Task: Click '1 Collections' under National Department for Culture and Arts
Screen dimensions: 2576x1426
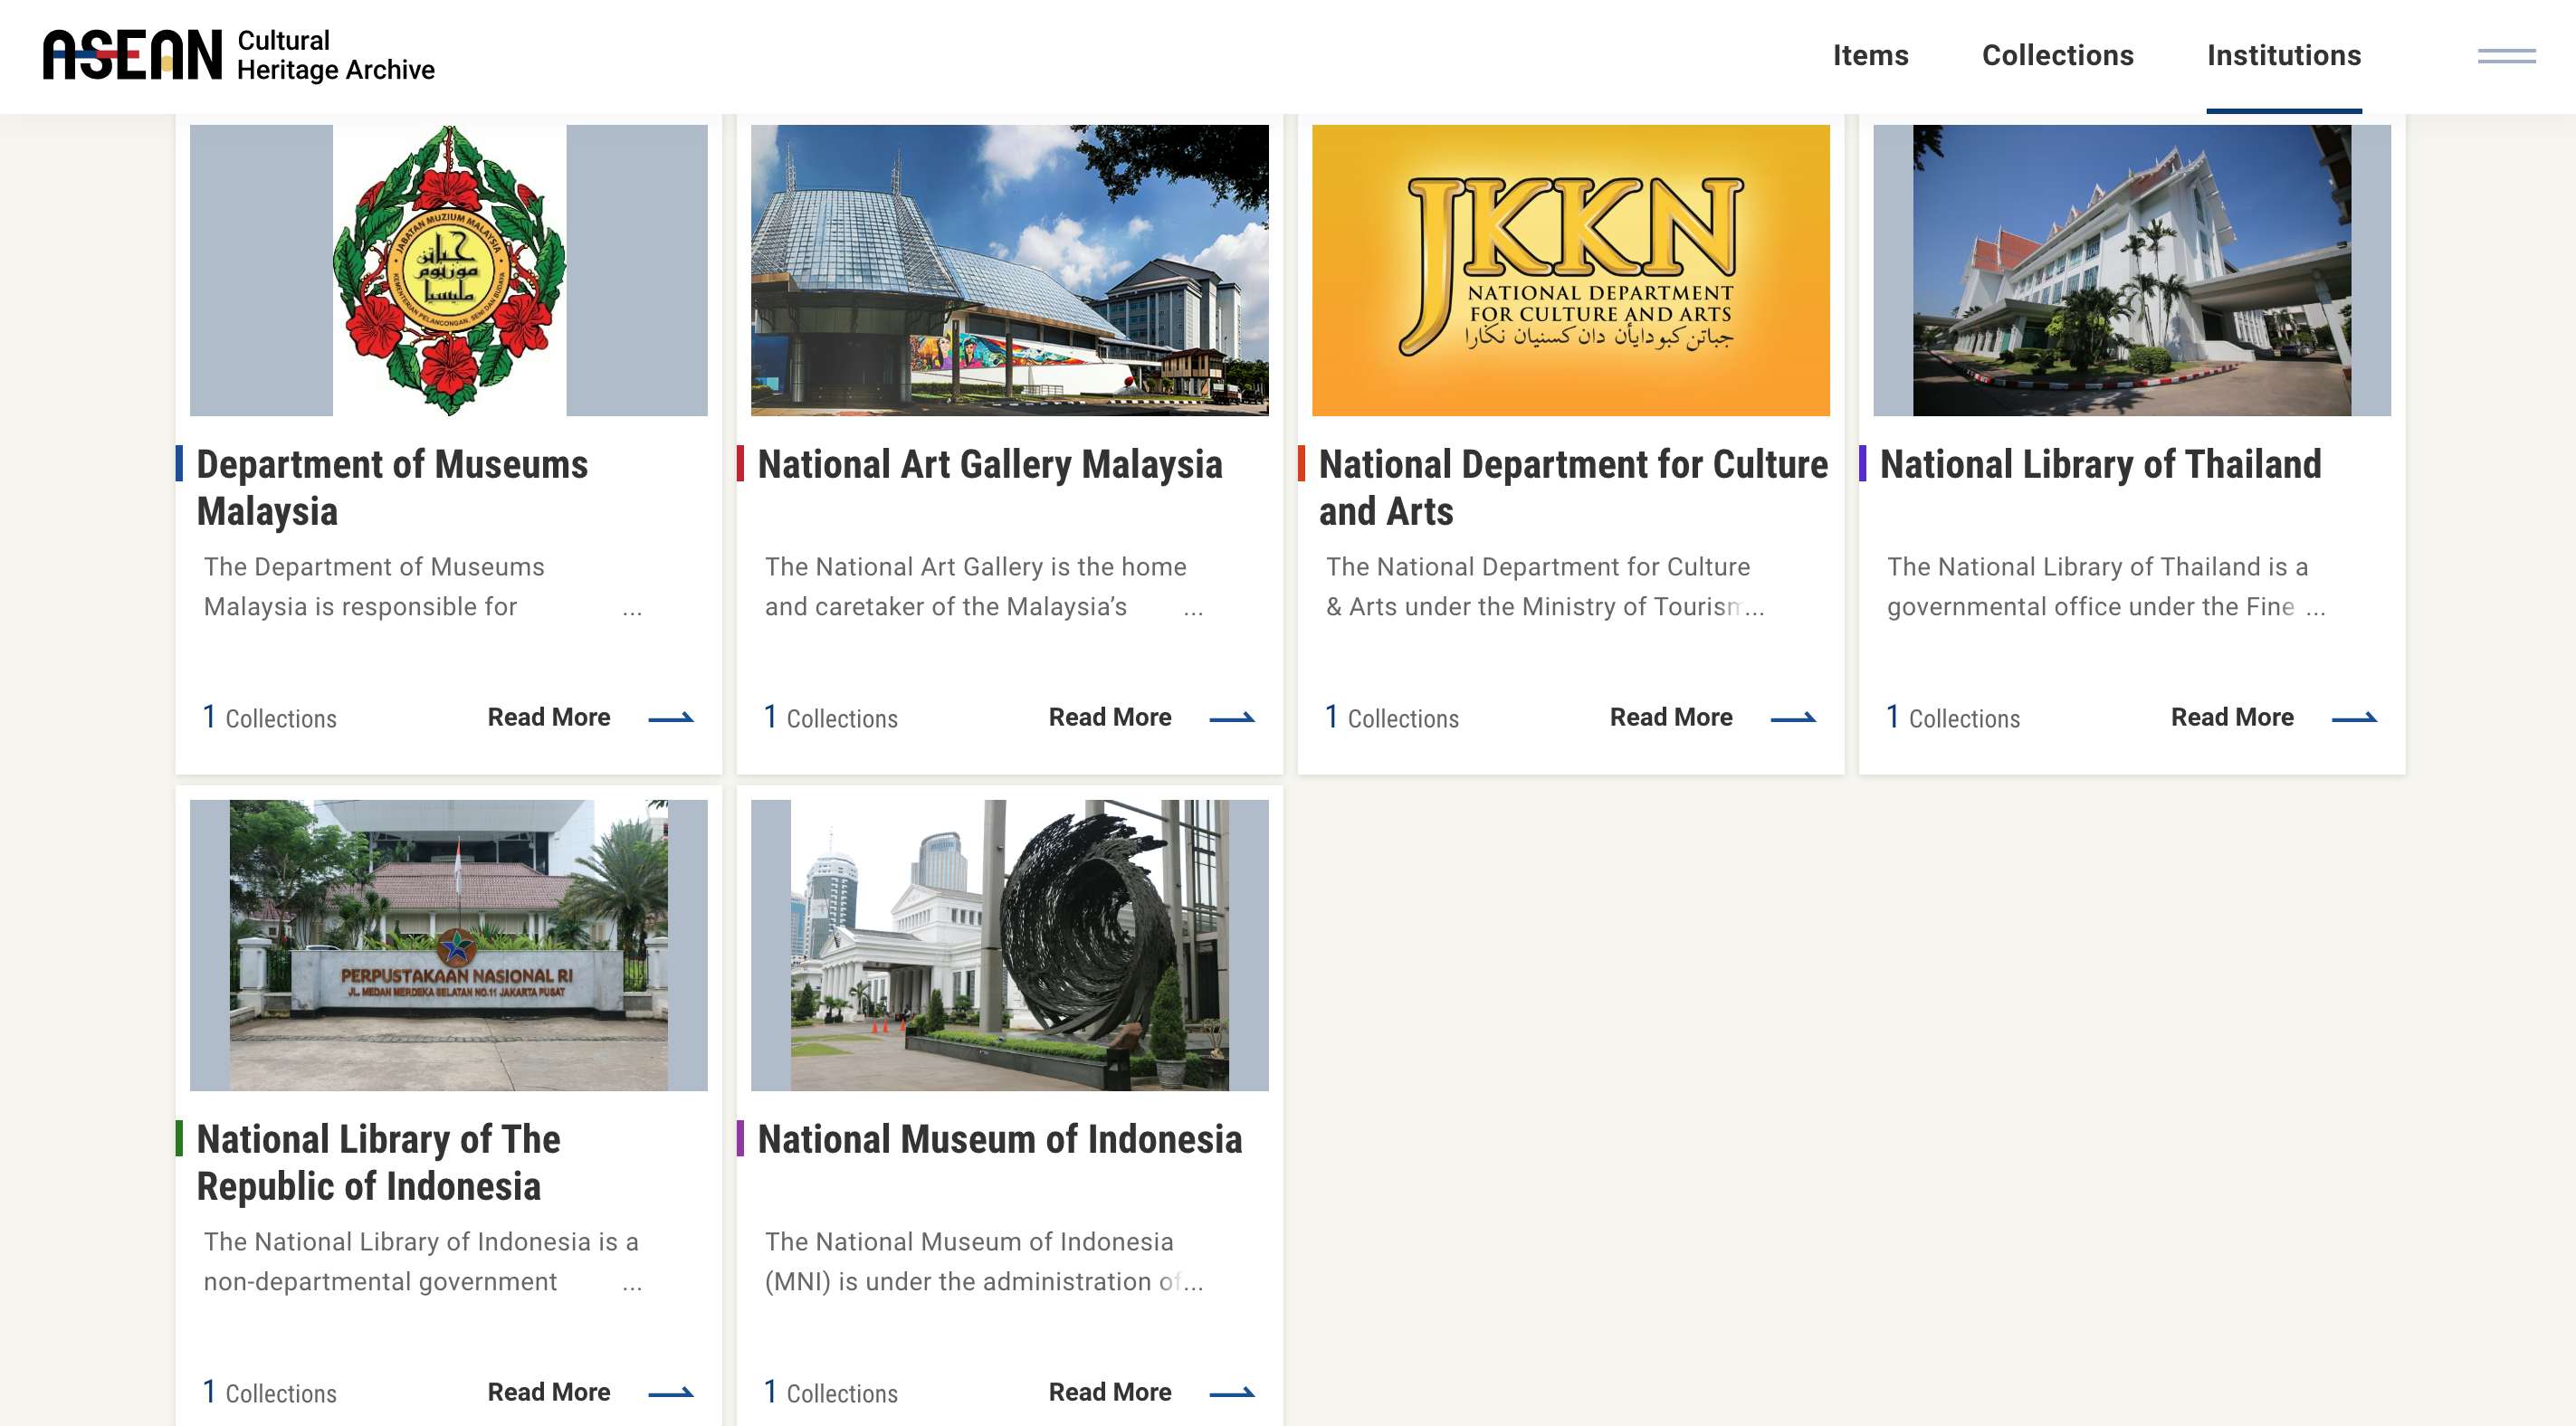Action: 1392,717
